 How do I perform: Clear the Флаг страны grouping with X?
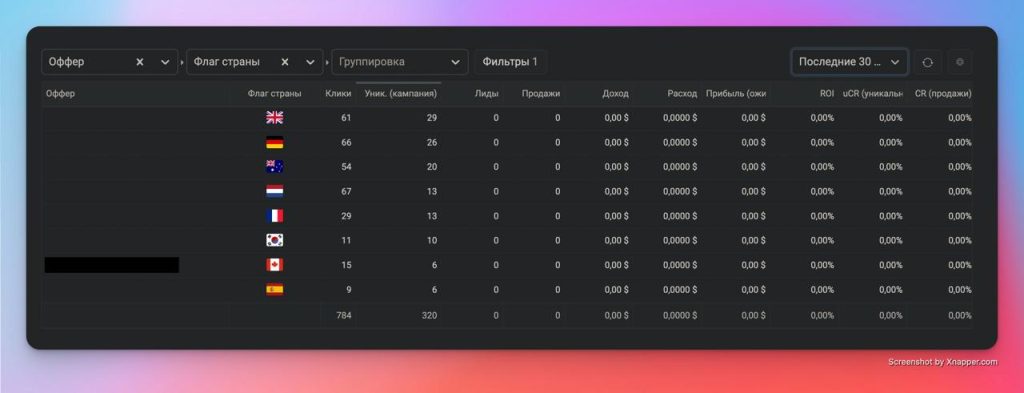point(285,62)
